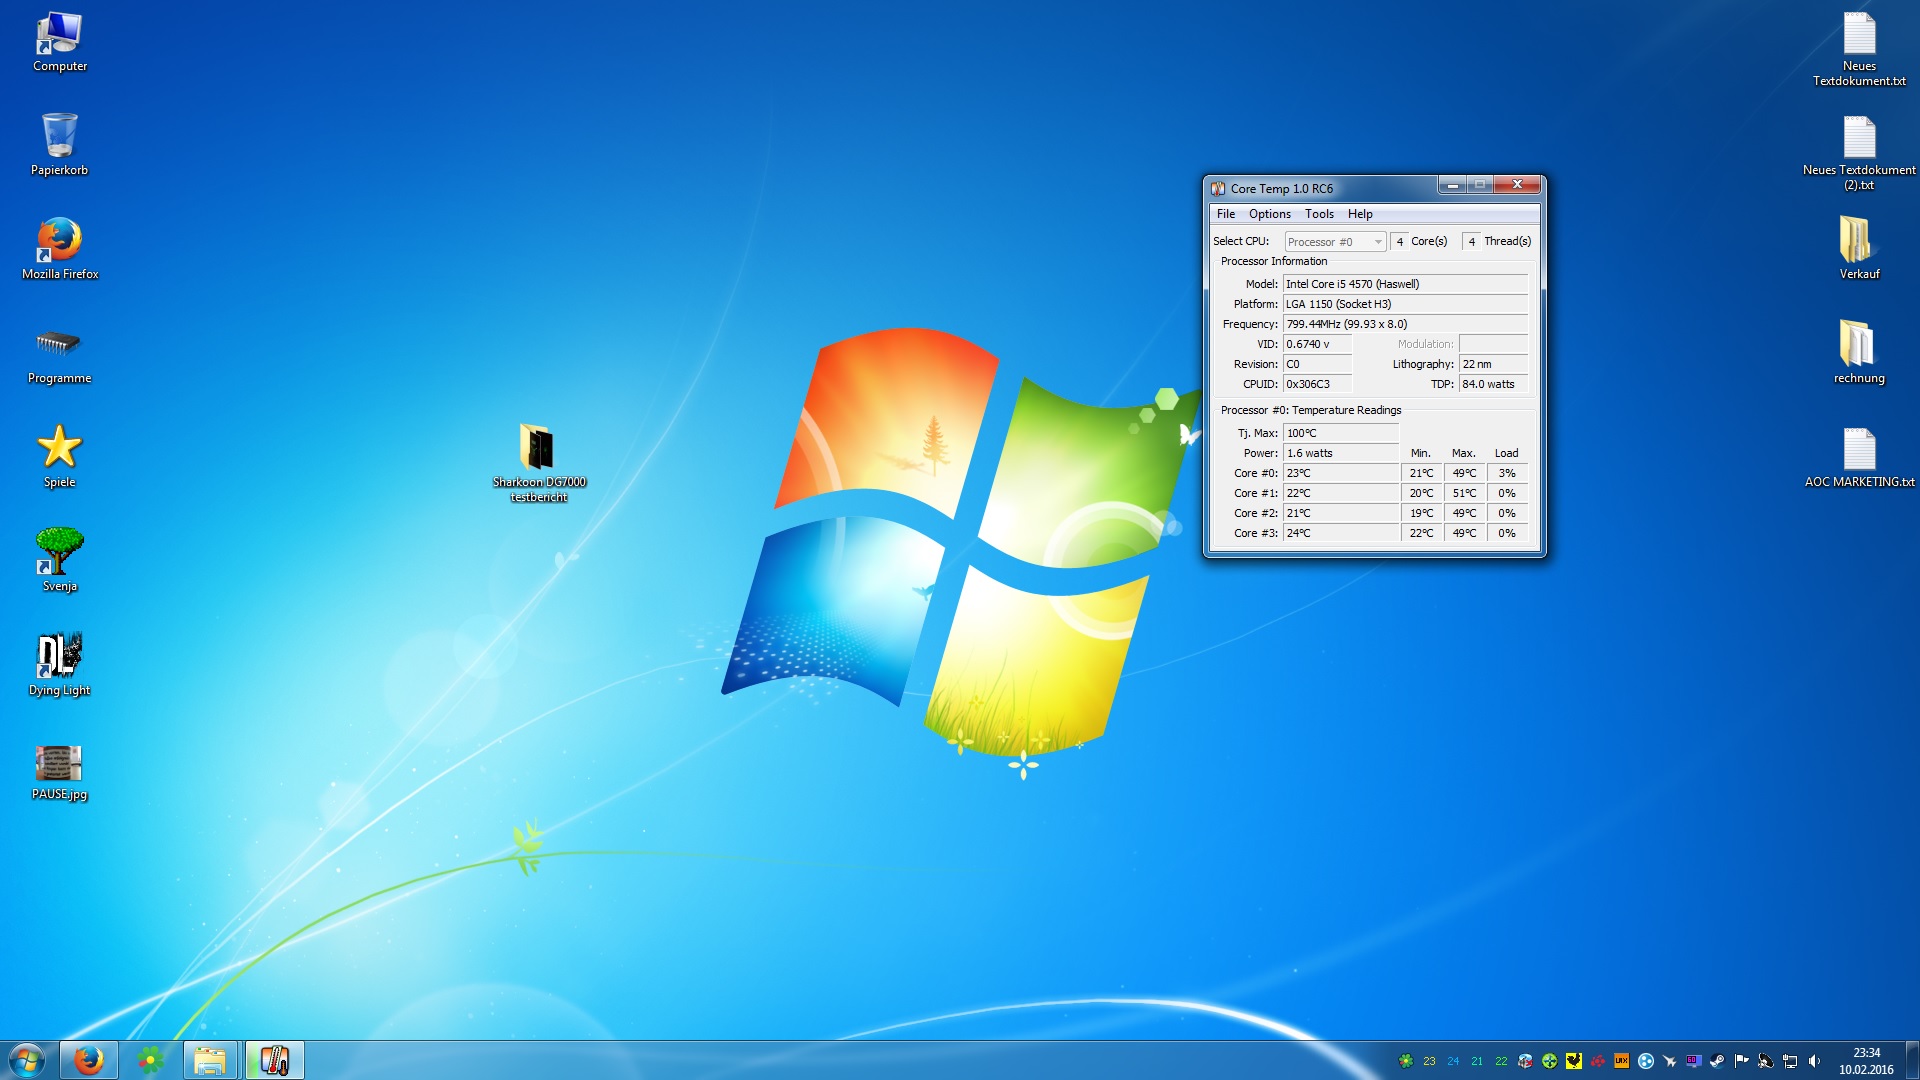Open the Help menu in Core Temp
The width and height of the screenshot is (1920, 1080).
point(1360,214)
